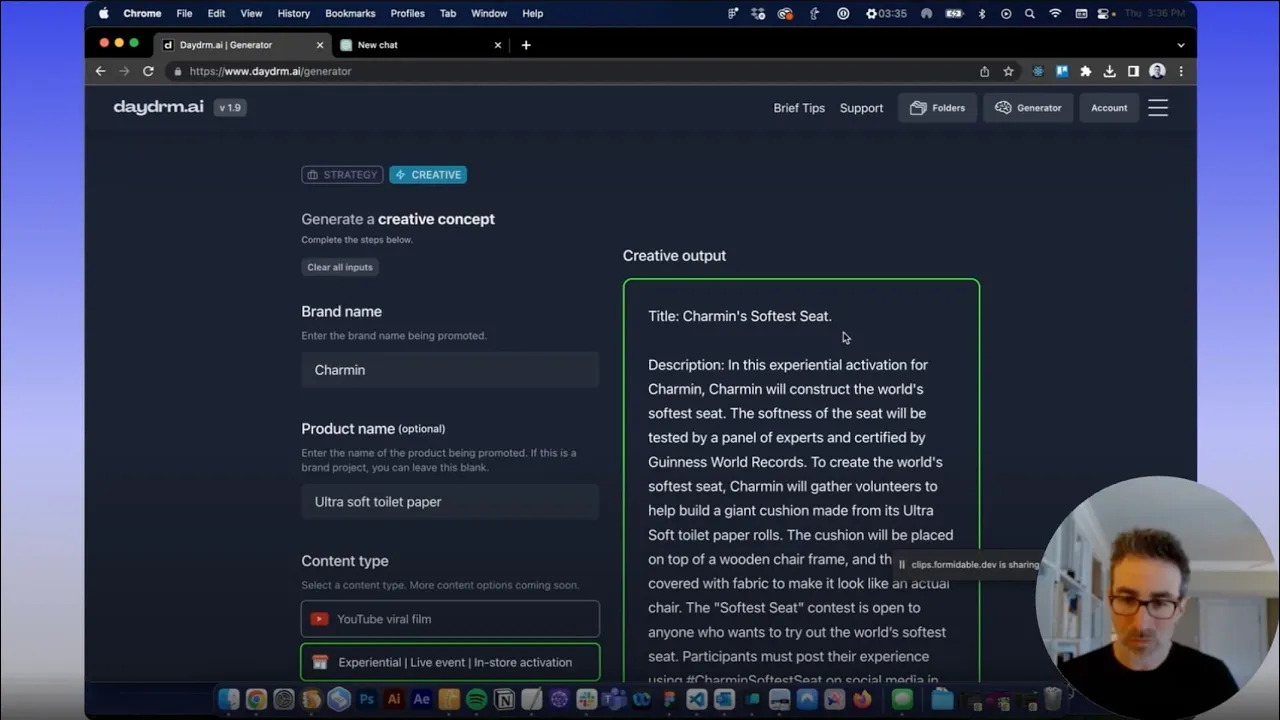
Task: Open Illustrator from the Dock
Action: click(394, 700)
